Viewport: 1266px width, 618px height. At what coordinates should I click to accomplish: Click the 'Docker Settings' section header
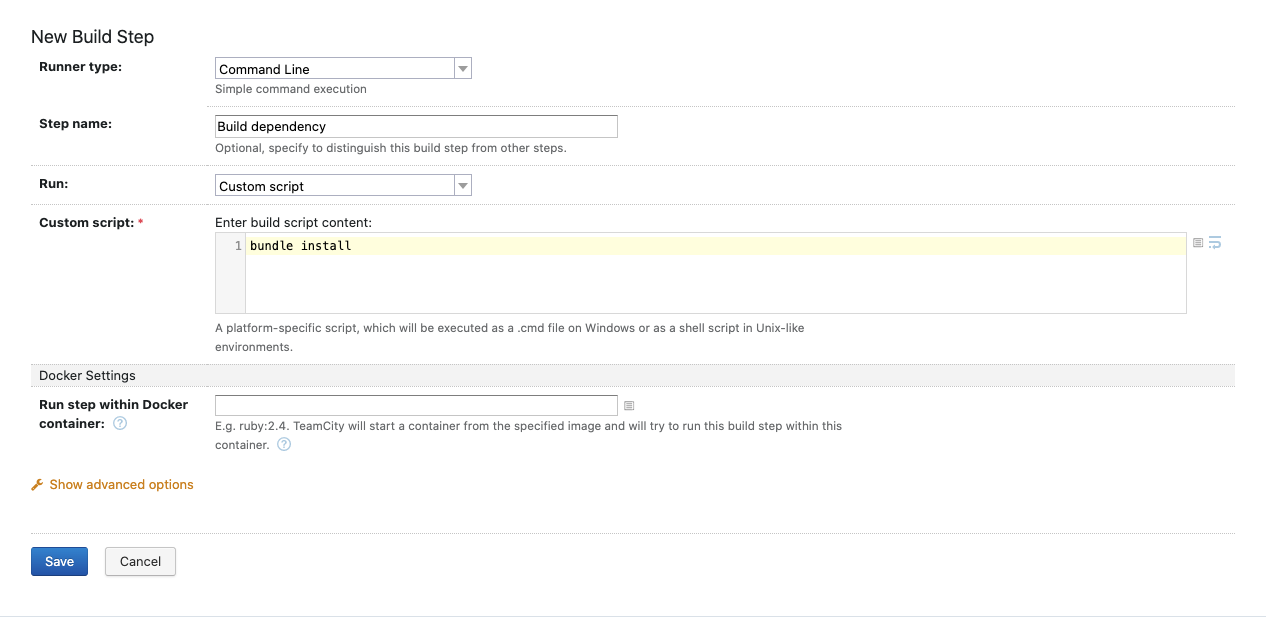point(87,376)
